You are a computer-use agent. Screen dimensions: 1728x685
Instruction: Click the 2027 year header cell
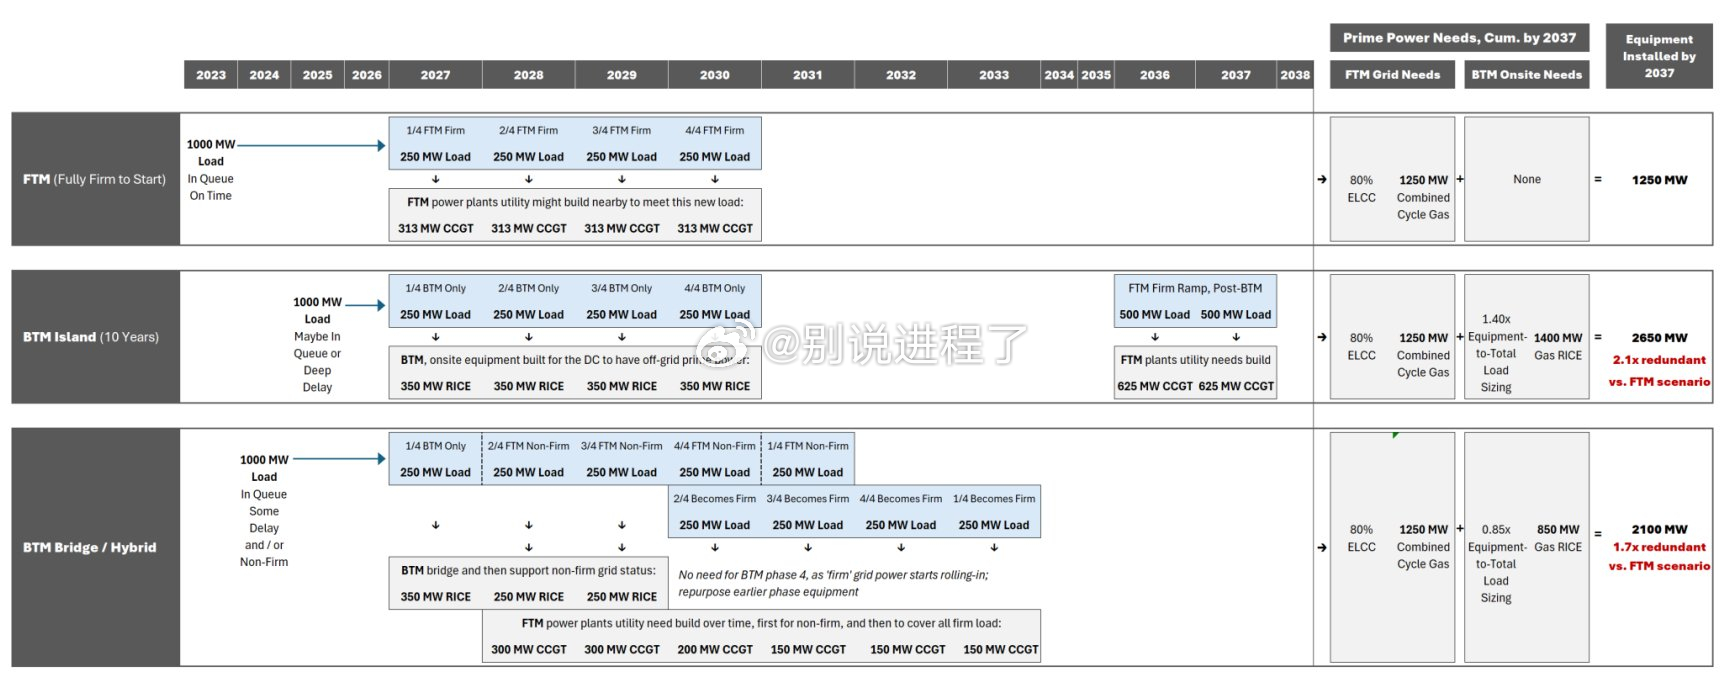pos(435,75)
